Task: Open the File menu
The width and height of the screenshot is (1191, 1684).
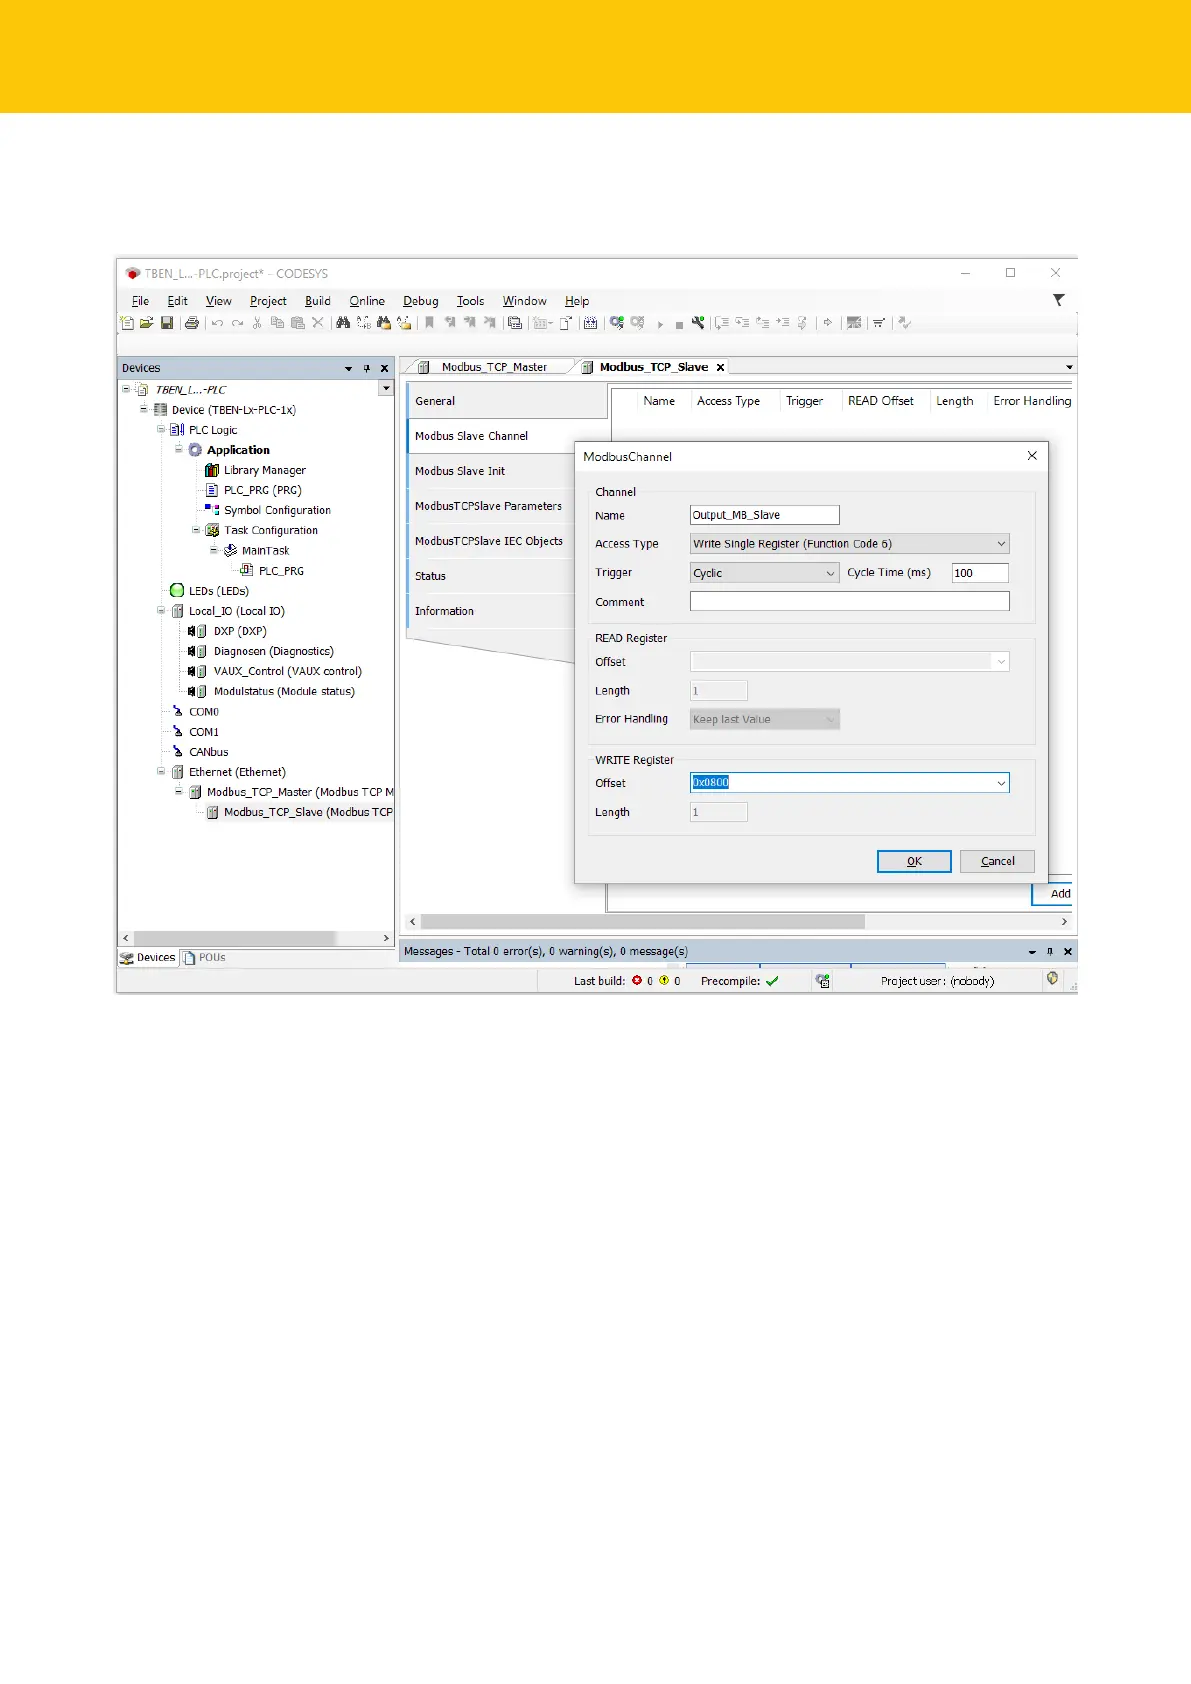Action: [140, 301]
